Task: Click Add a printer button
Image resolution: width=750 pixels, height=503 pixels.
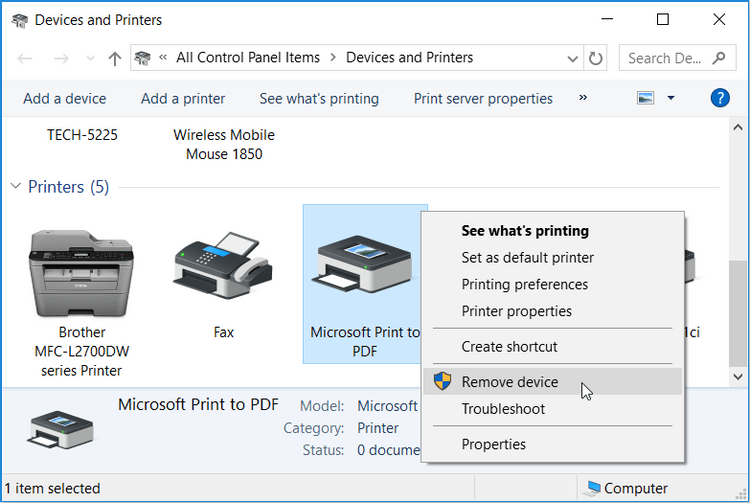Action: coord(183,98)
